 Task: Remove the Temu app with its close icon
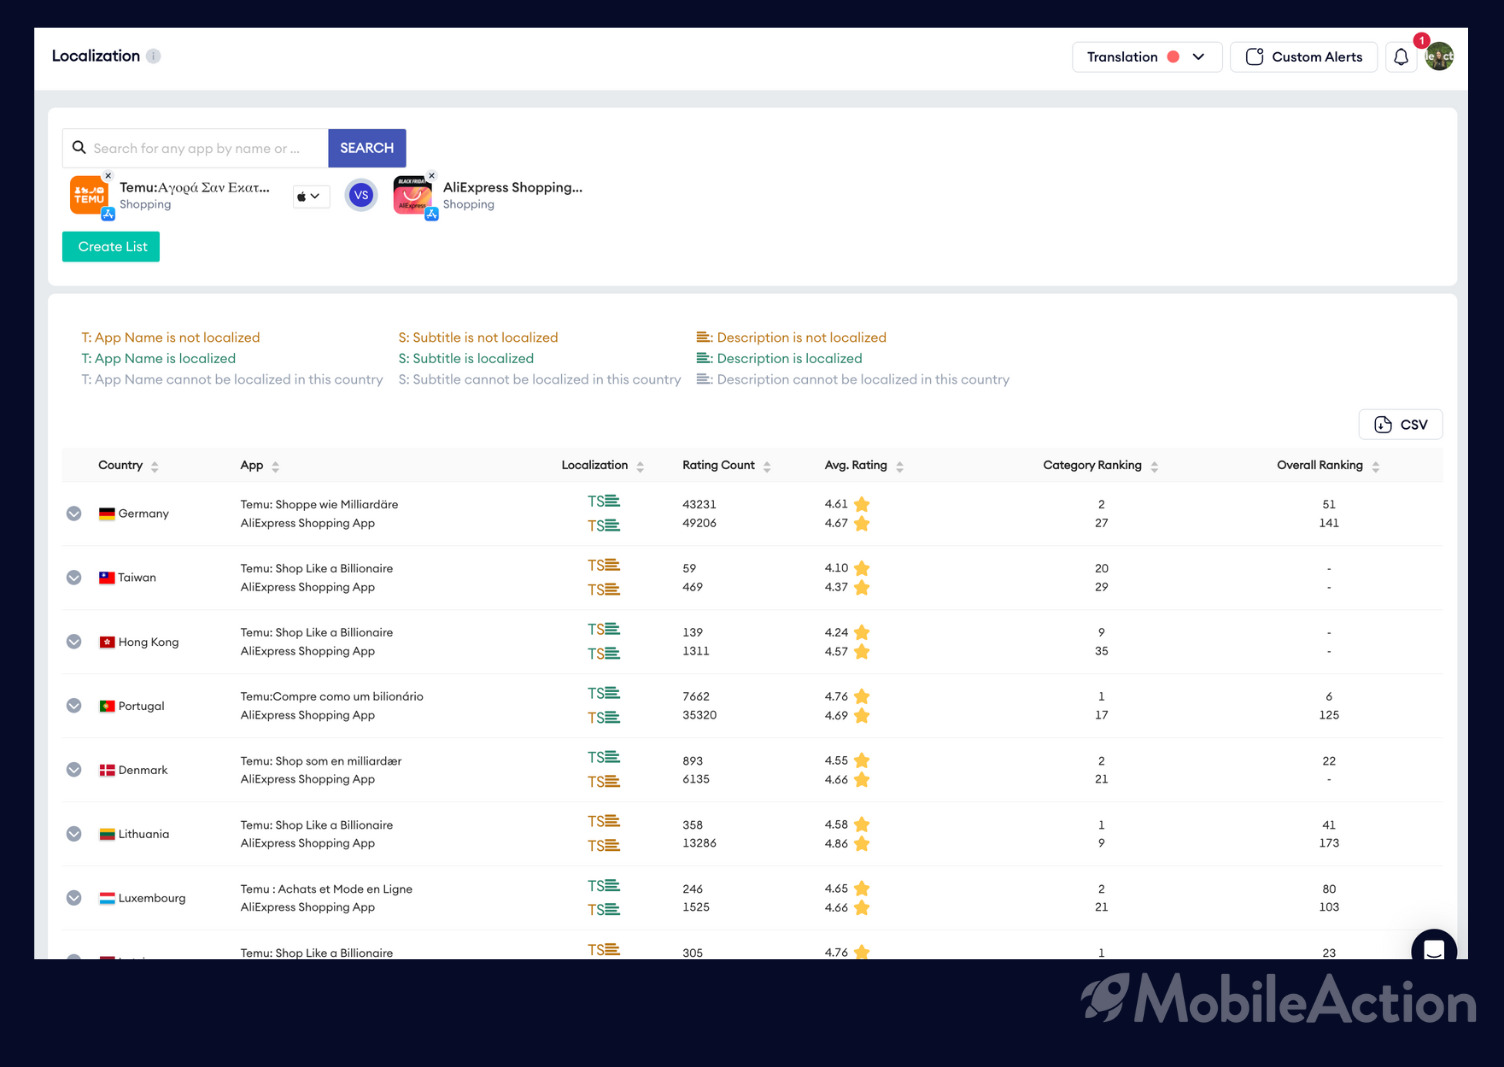coord(108,176)
